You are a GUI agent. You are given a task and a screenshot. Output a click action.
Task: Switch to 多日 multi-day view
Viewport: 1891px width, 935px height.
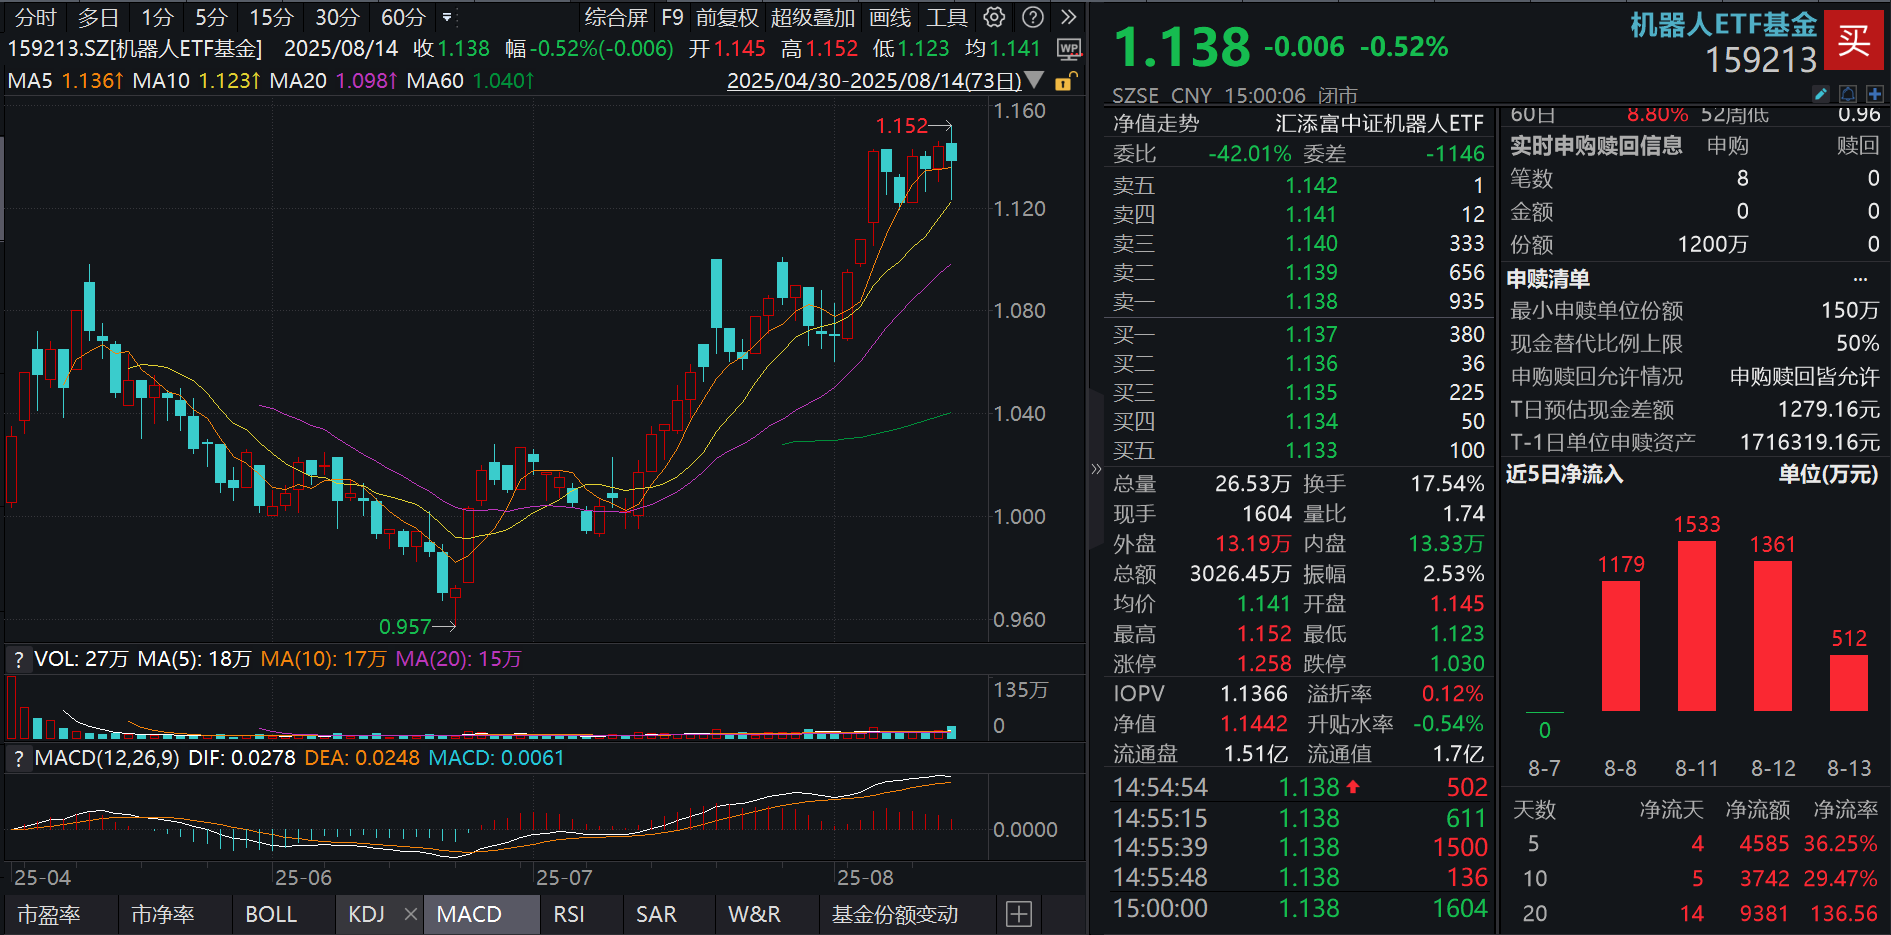(x=98, y=17)
